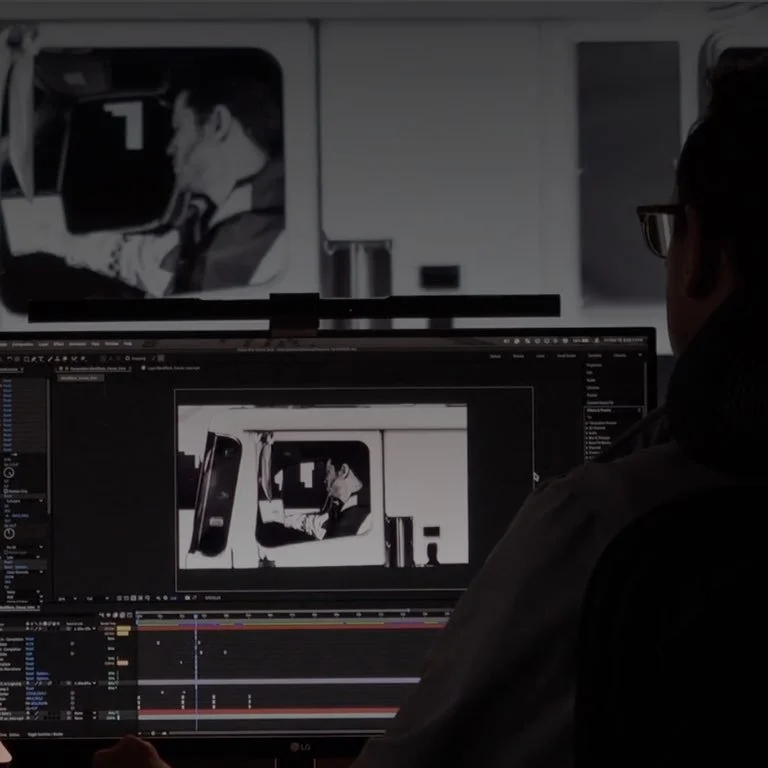The image size is (768, 768).
Task: Select the Pen tool
Action: click(34, 359)
